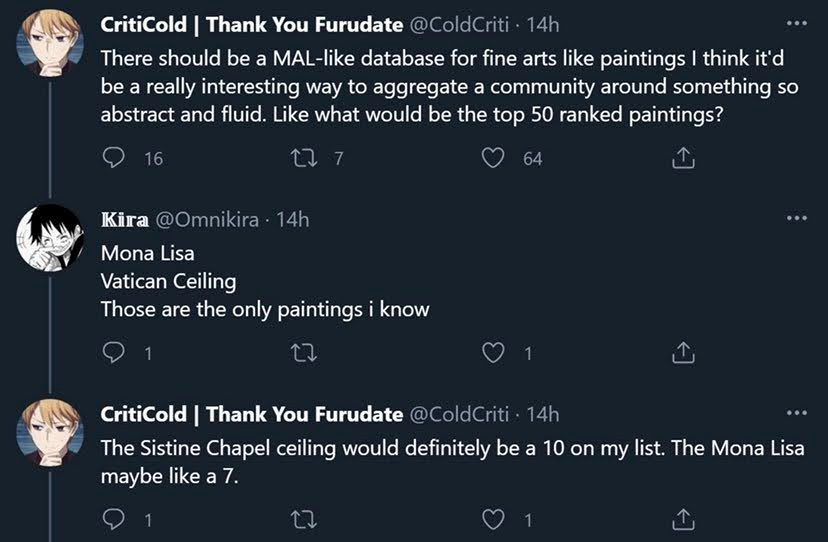Reply to the first CritiCold tweet
This screenshot has width=828, height=542.
click(115, 158)
